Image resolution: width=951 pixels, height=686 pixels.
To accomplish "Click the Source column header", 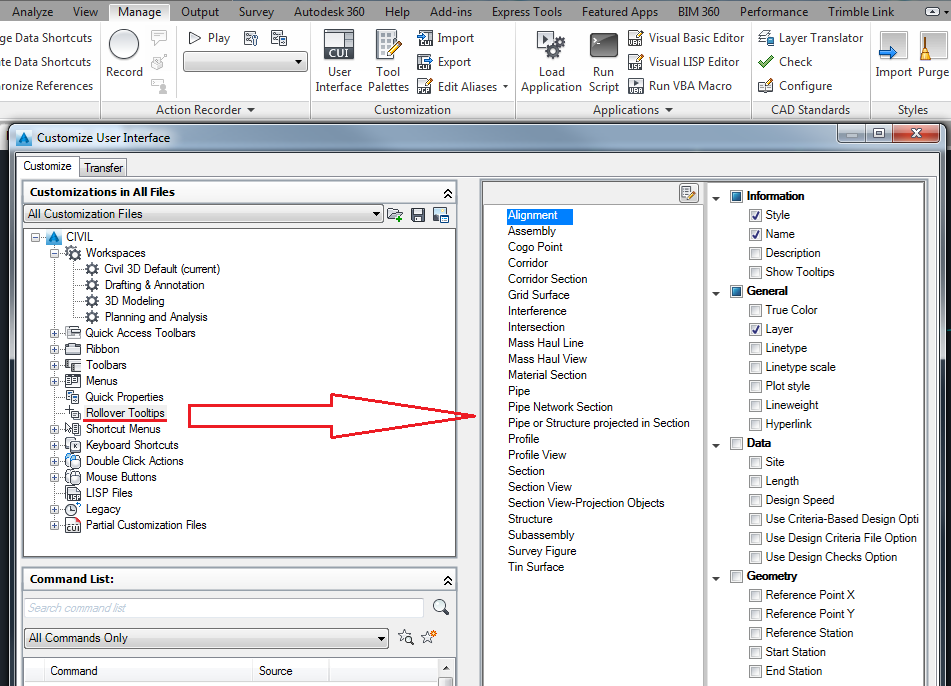I will [291, 671].
